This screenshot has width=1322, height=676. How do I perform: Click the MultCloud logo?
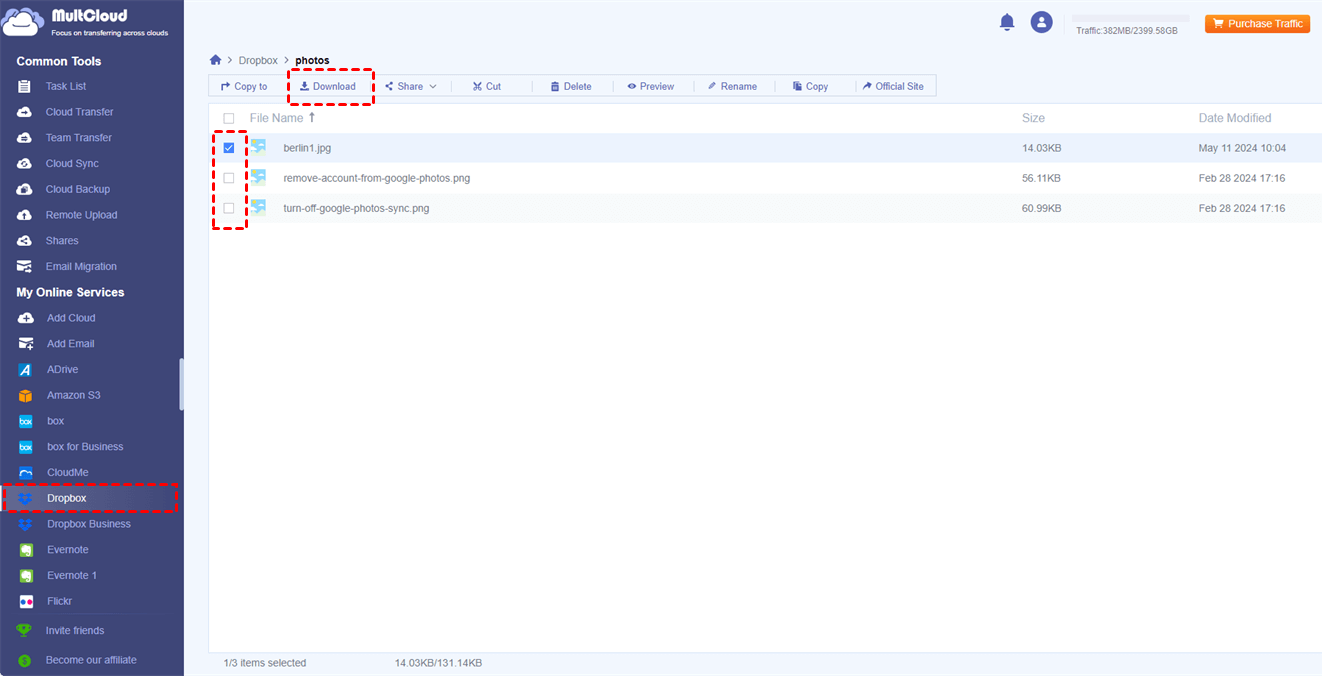[x=85, y=22]
